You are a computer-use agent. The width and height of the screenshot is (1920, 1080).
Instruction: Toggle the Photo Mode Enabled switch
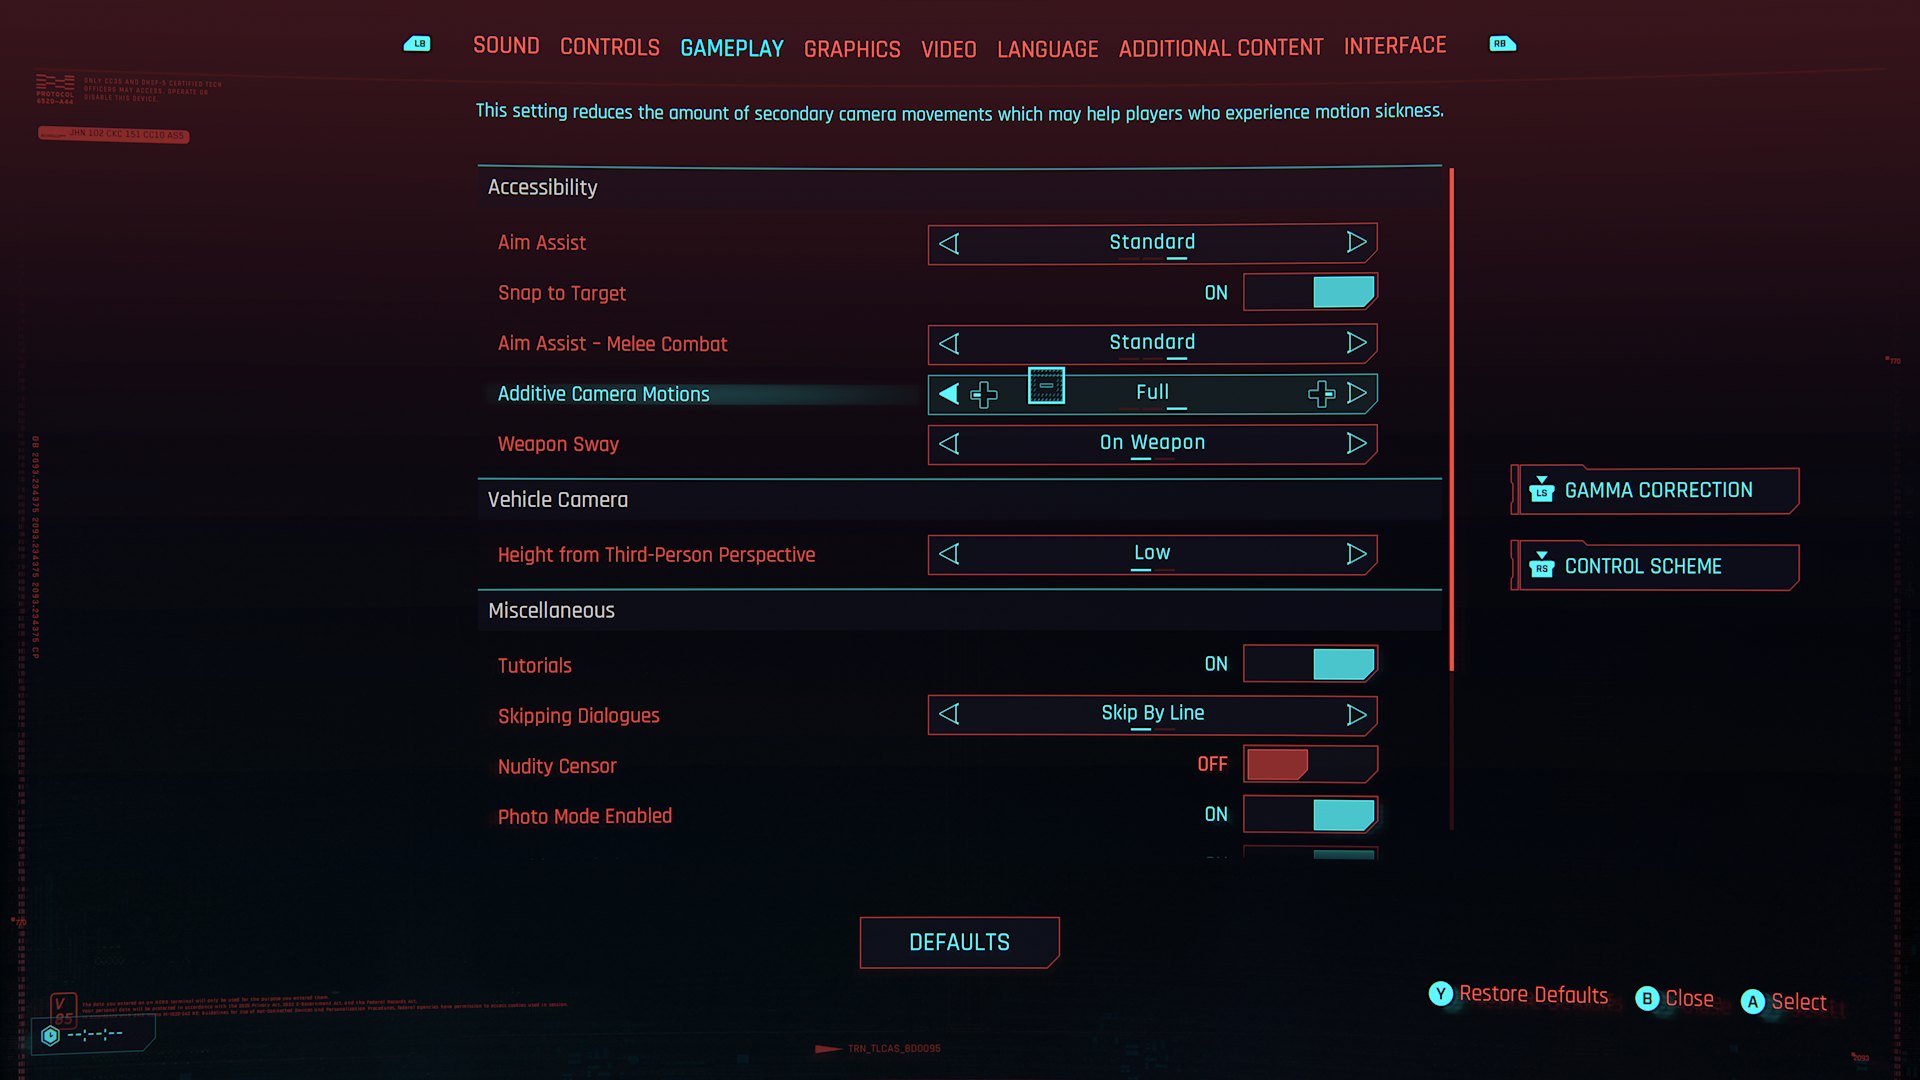1308,814
